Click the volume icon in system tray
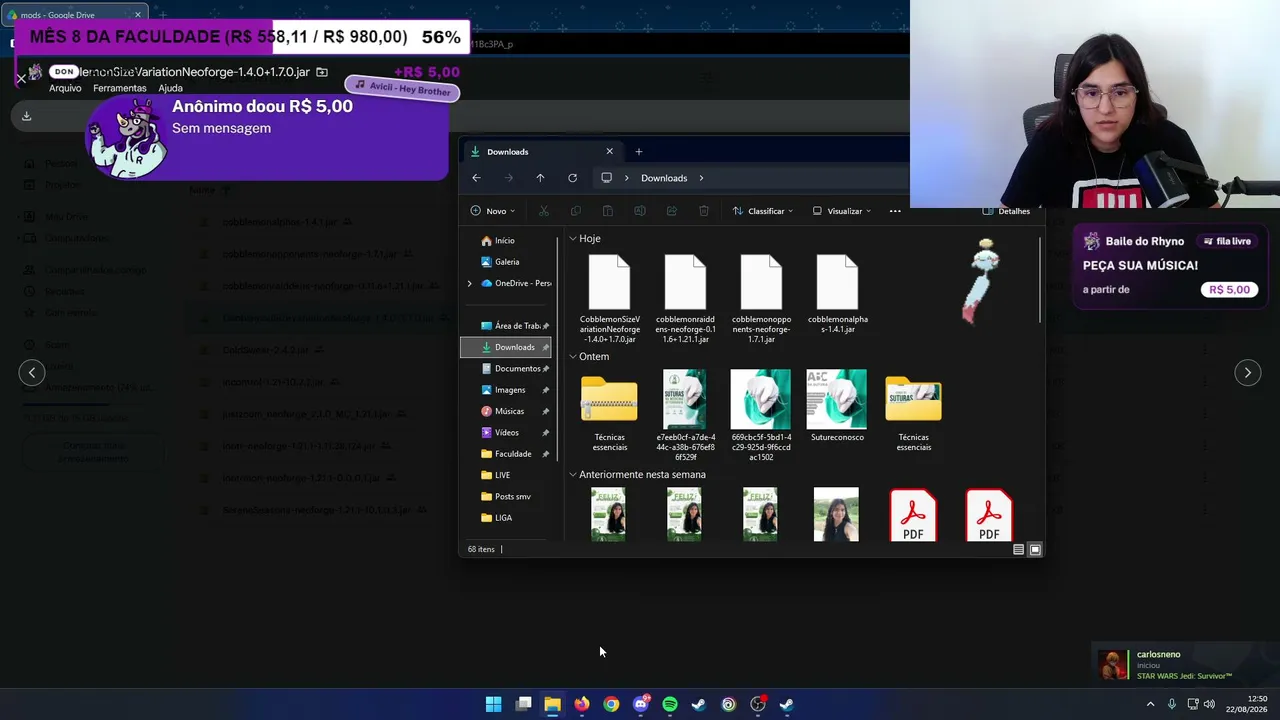This screenshot has height=720, width=1280. pos(1209,704)
